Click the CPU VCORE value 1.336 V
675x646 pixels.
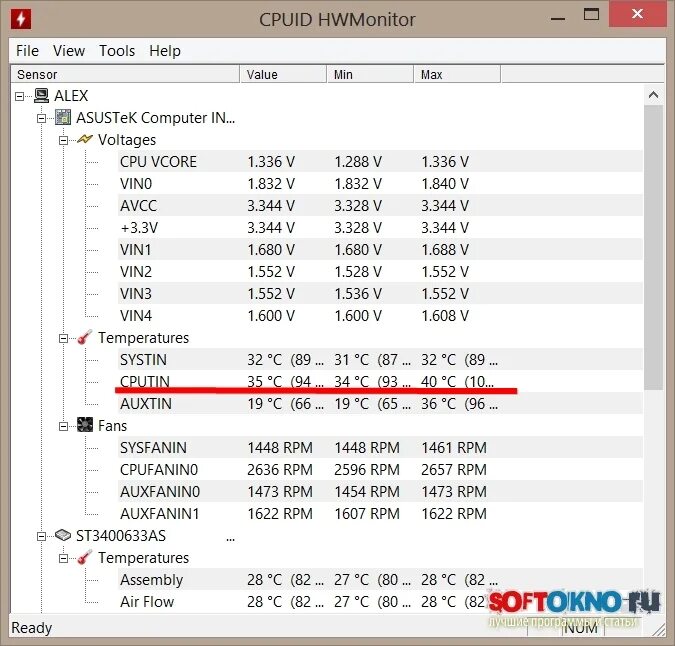coord(271,161)
